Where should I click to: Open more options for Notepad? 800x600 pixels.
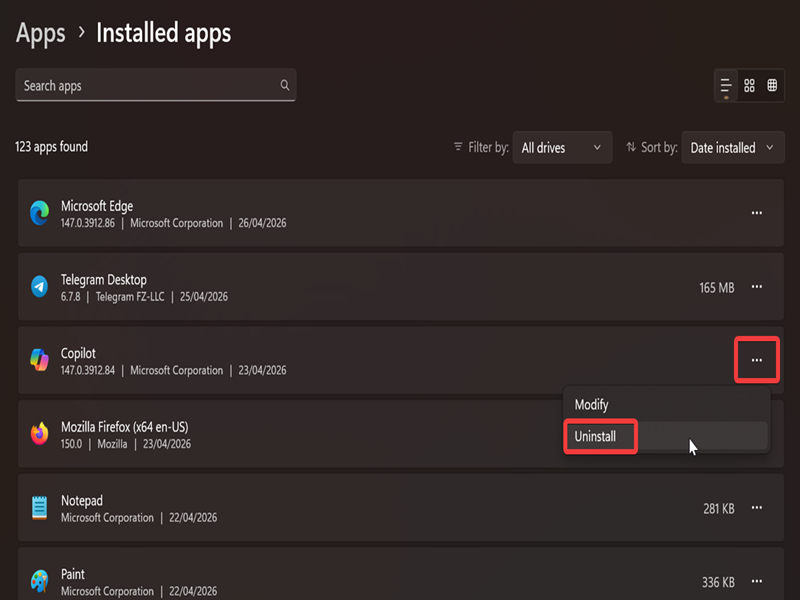click(757, 508)
